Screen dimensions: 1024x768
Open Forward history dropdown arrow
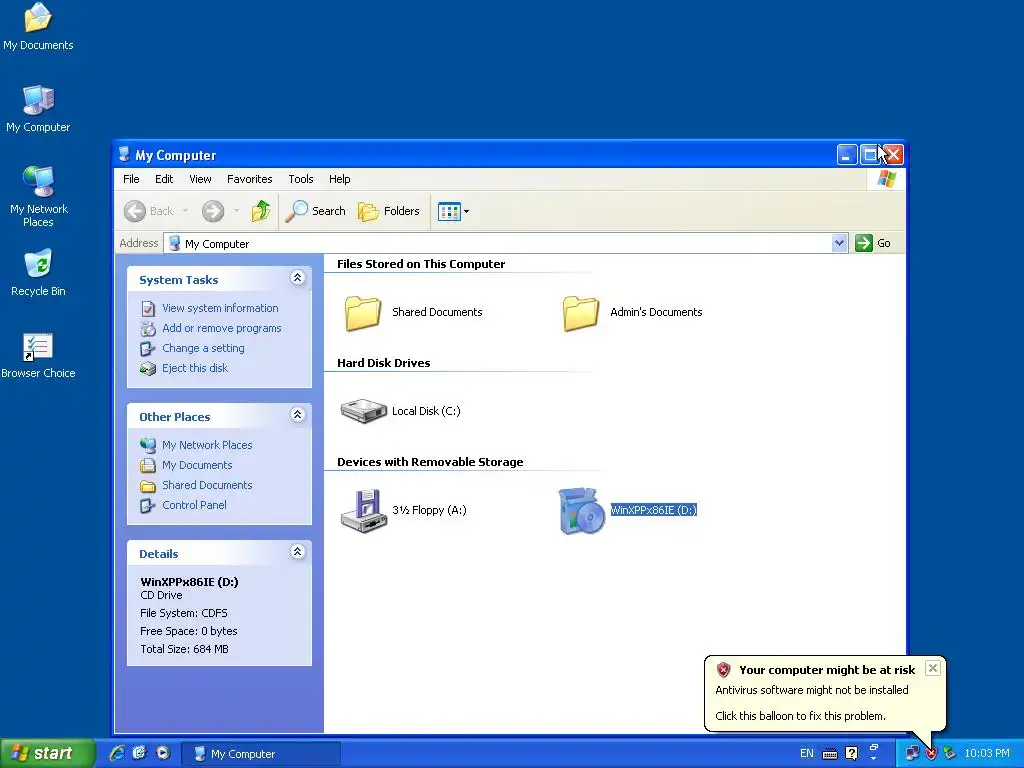pos(236,211)
